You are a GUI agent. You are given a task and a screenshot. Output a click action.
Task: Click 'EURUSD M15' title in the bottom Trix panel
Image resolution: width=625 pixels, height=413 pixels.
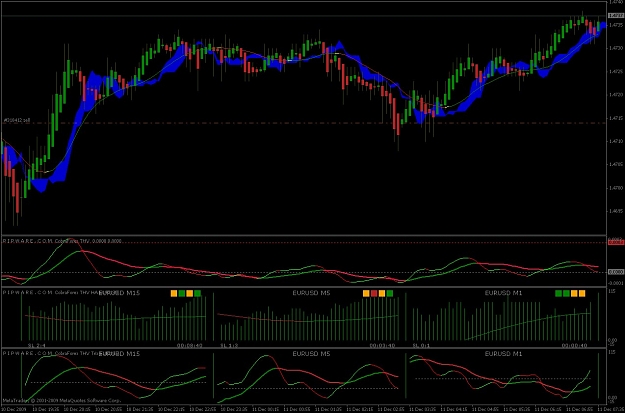(x=119, y=354)
